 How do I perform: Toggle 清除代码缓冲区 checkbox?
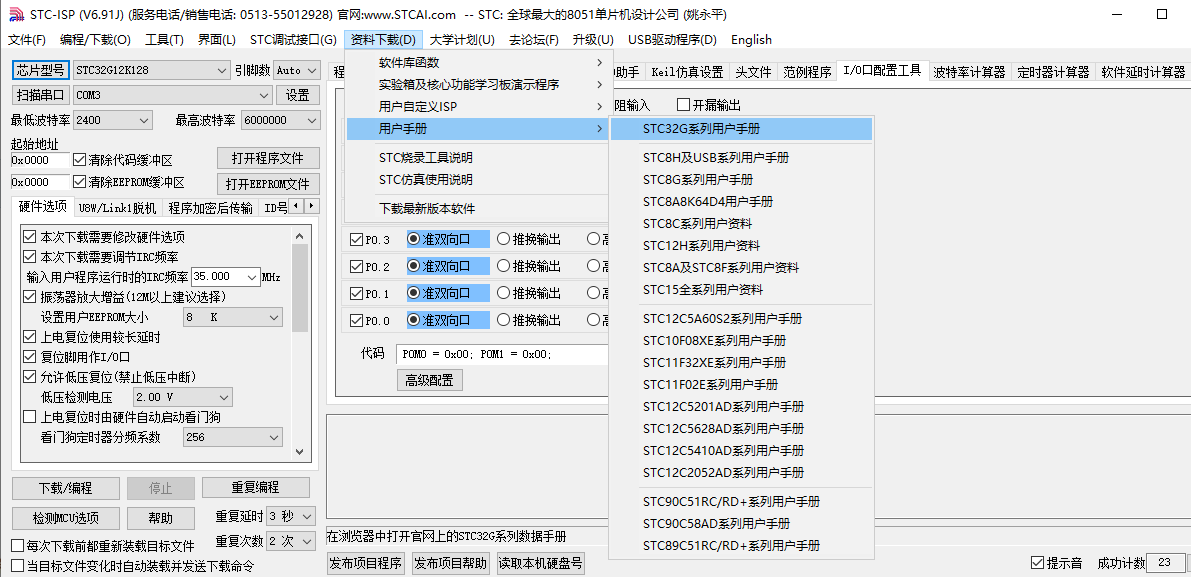pyautogui.click(x=79, y=160)
